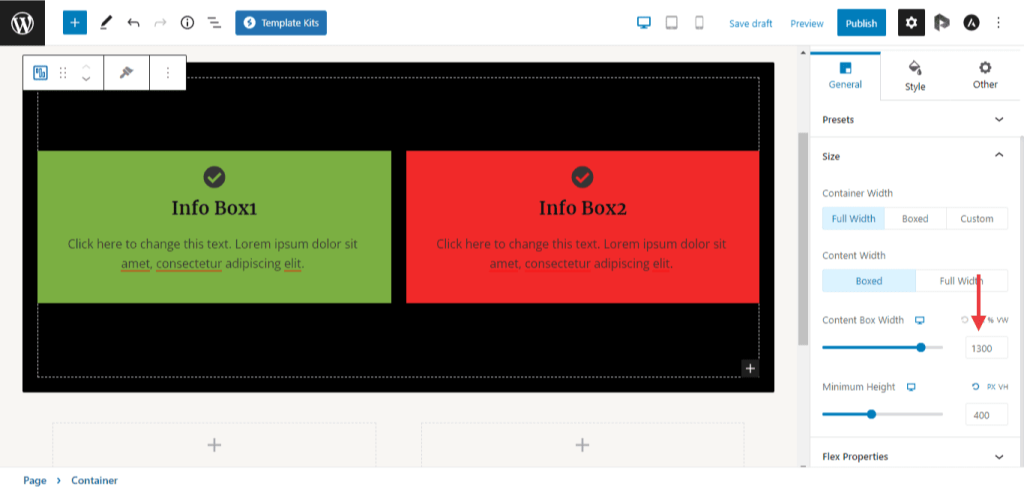Open the Other tab
This screenshot has height=493, width=1024.
point(985,76)
